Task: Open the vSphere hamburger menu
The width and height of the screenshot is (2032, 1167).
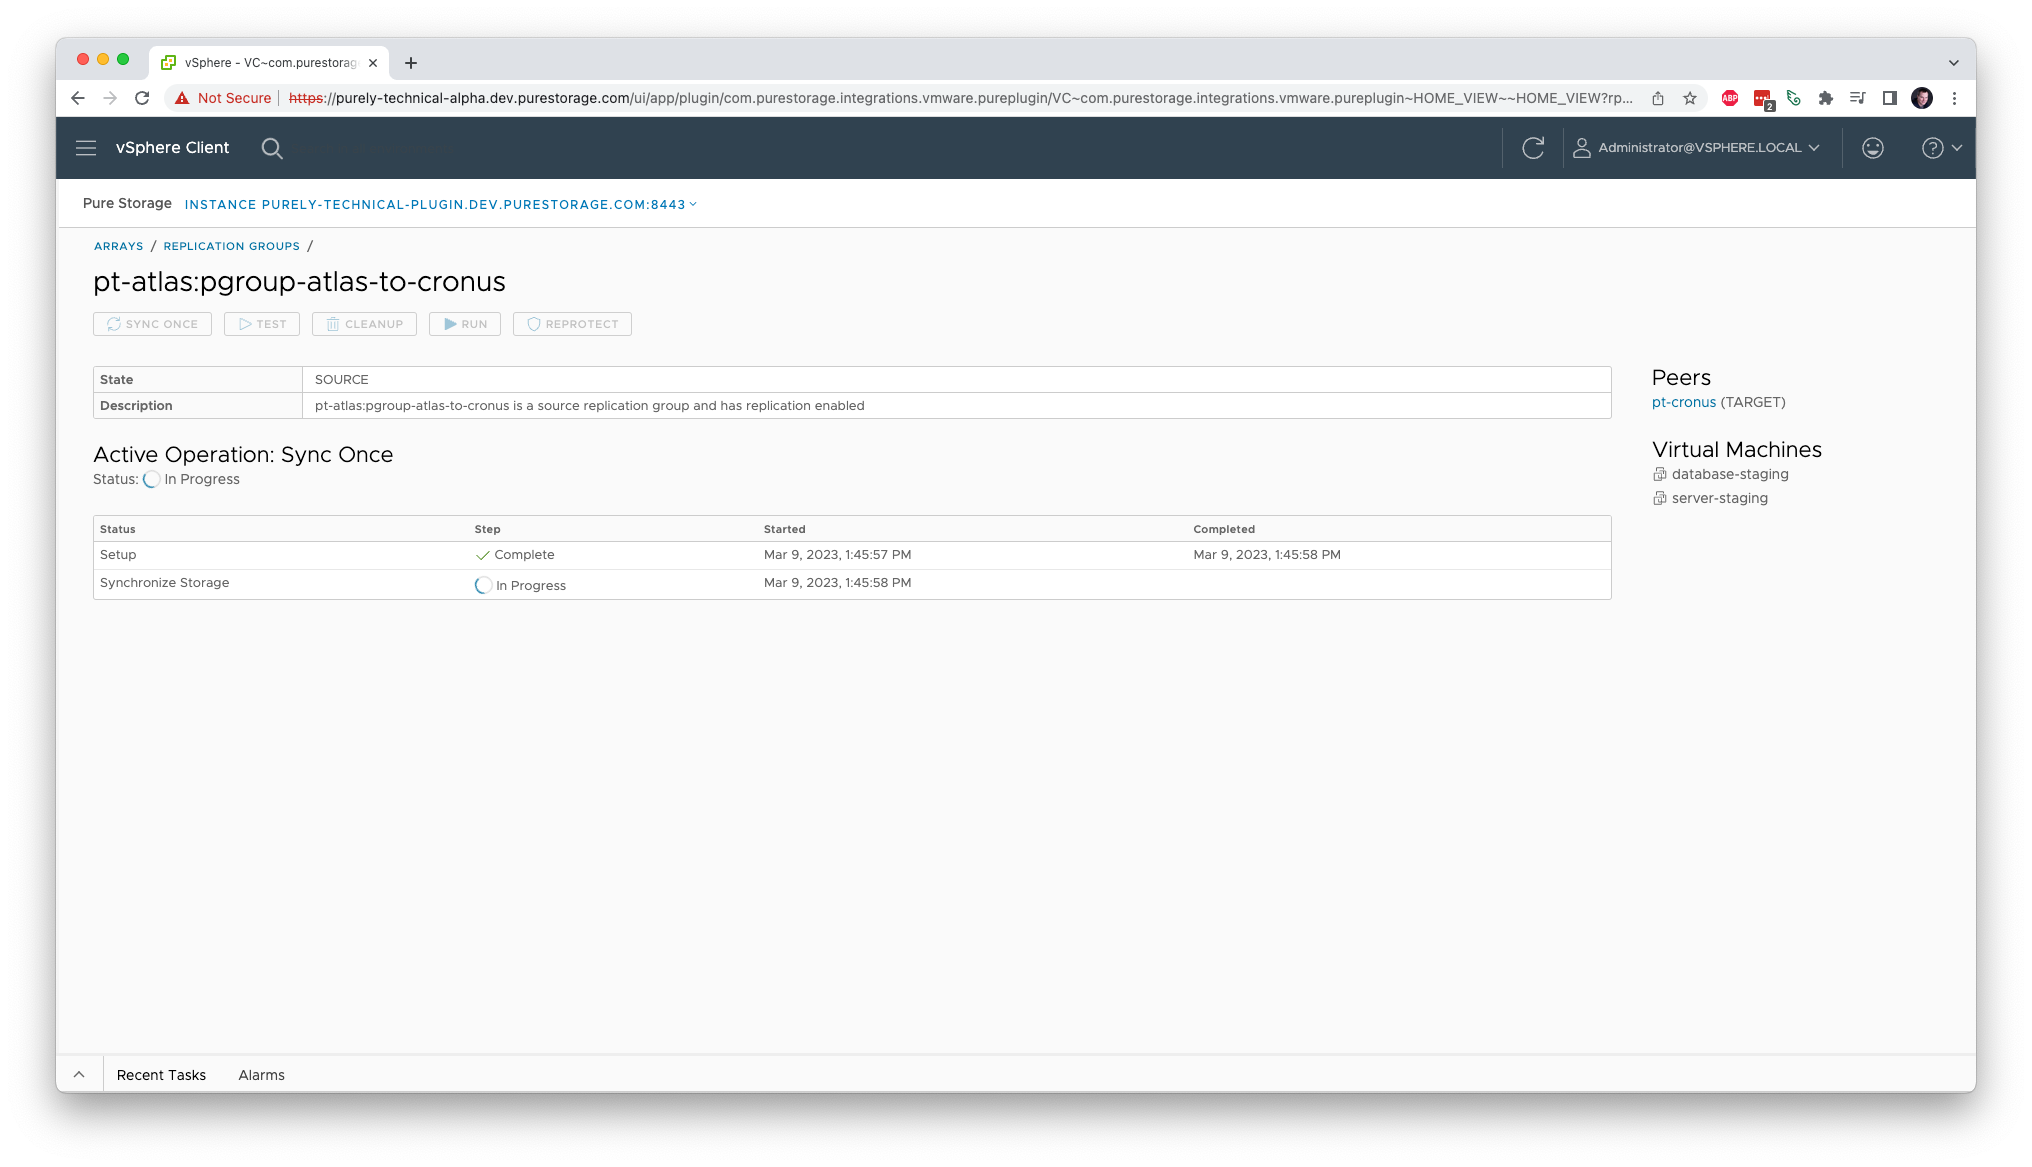Action: point(86,148)
